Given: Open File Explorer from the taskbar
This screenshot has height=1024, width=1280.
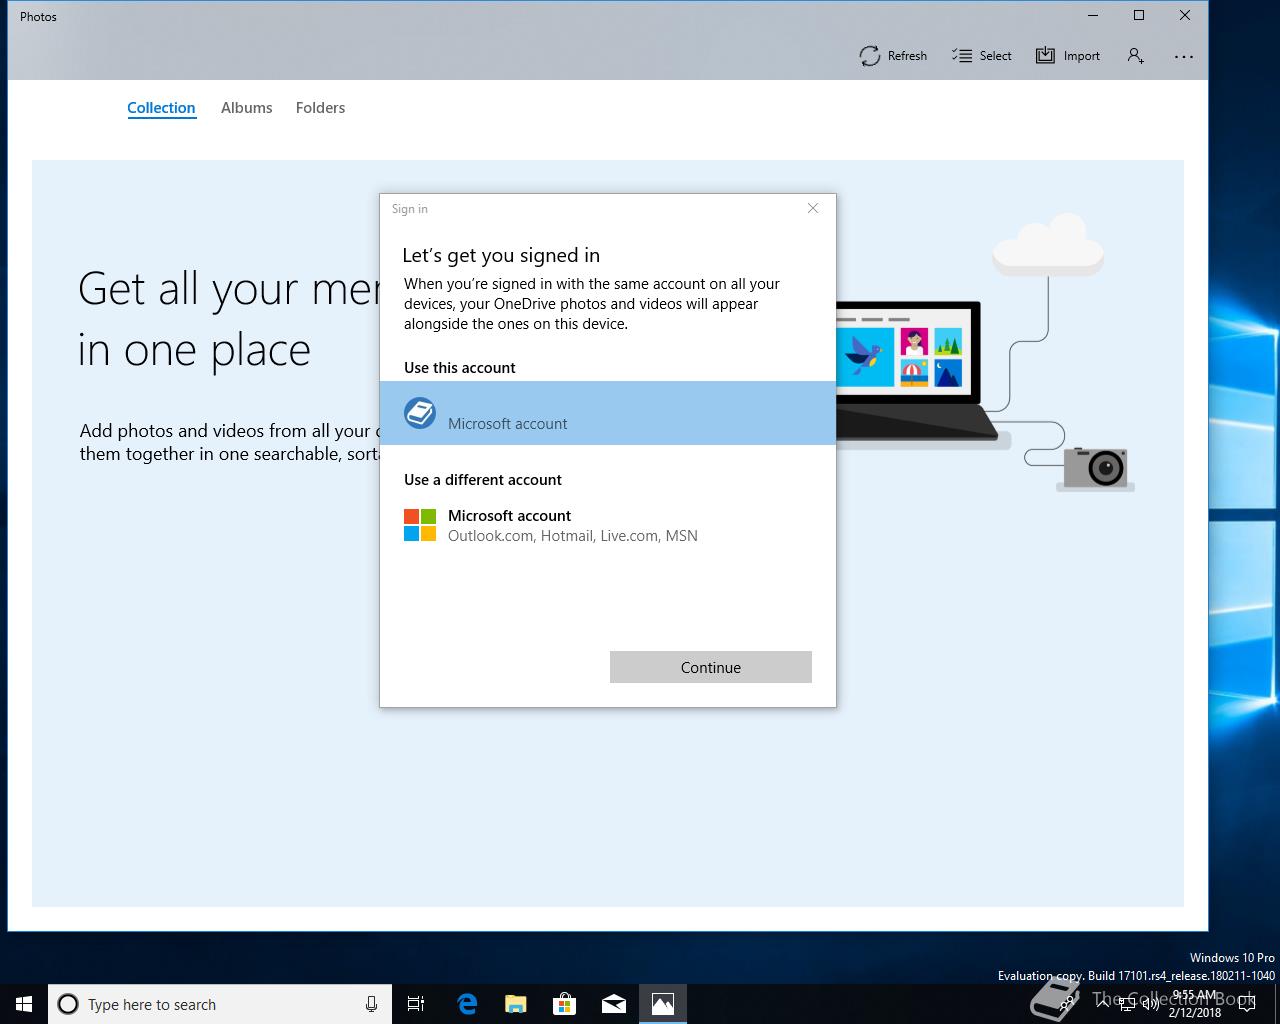Looking at the screenshot, I should (515, 1004).
